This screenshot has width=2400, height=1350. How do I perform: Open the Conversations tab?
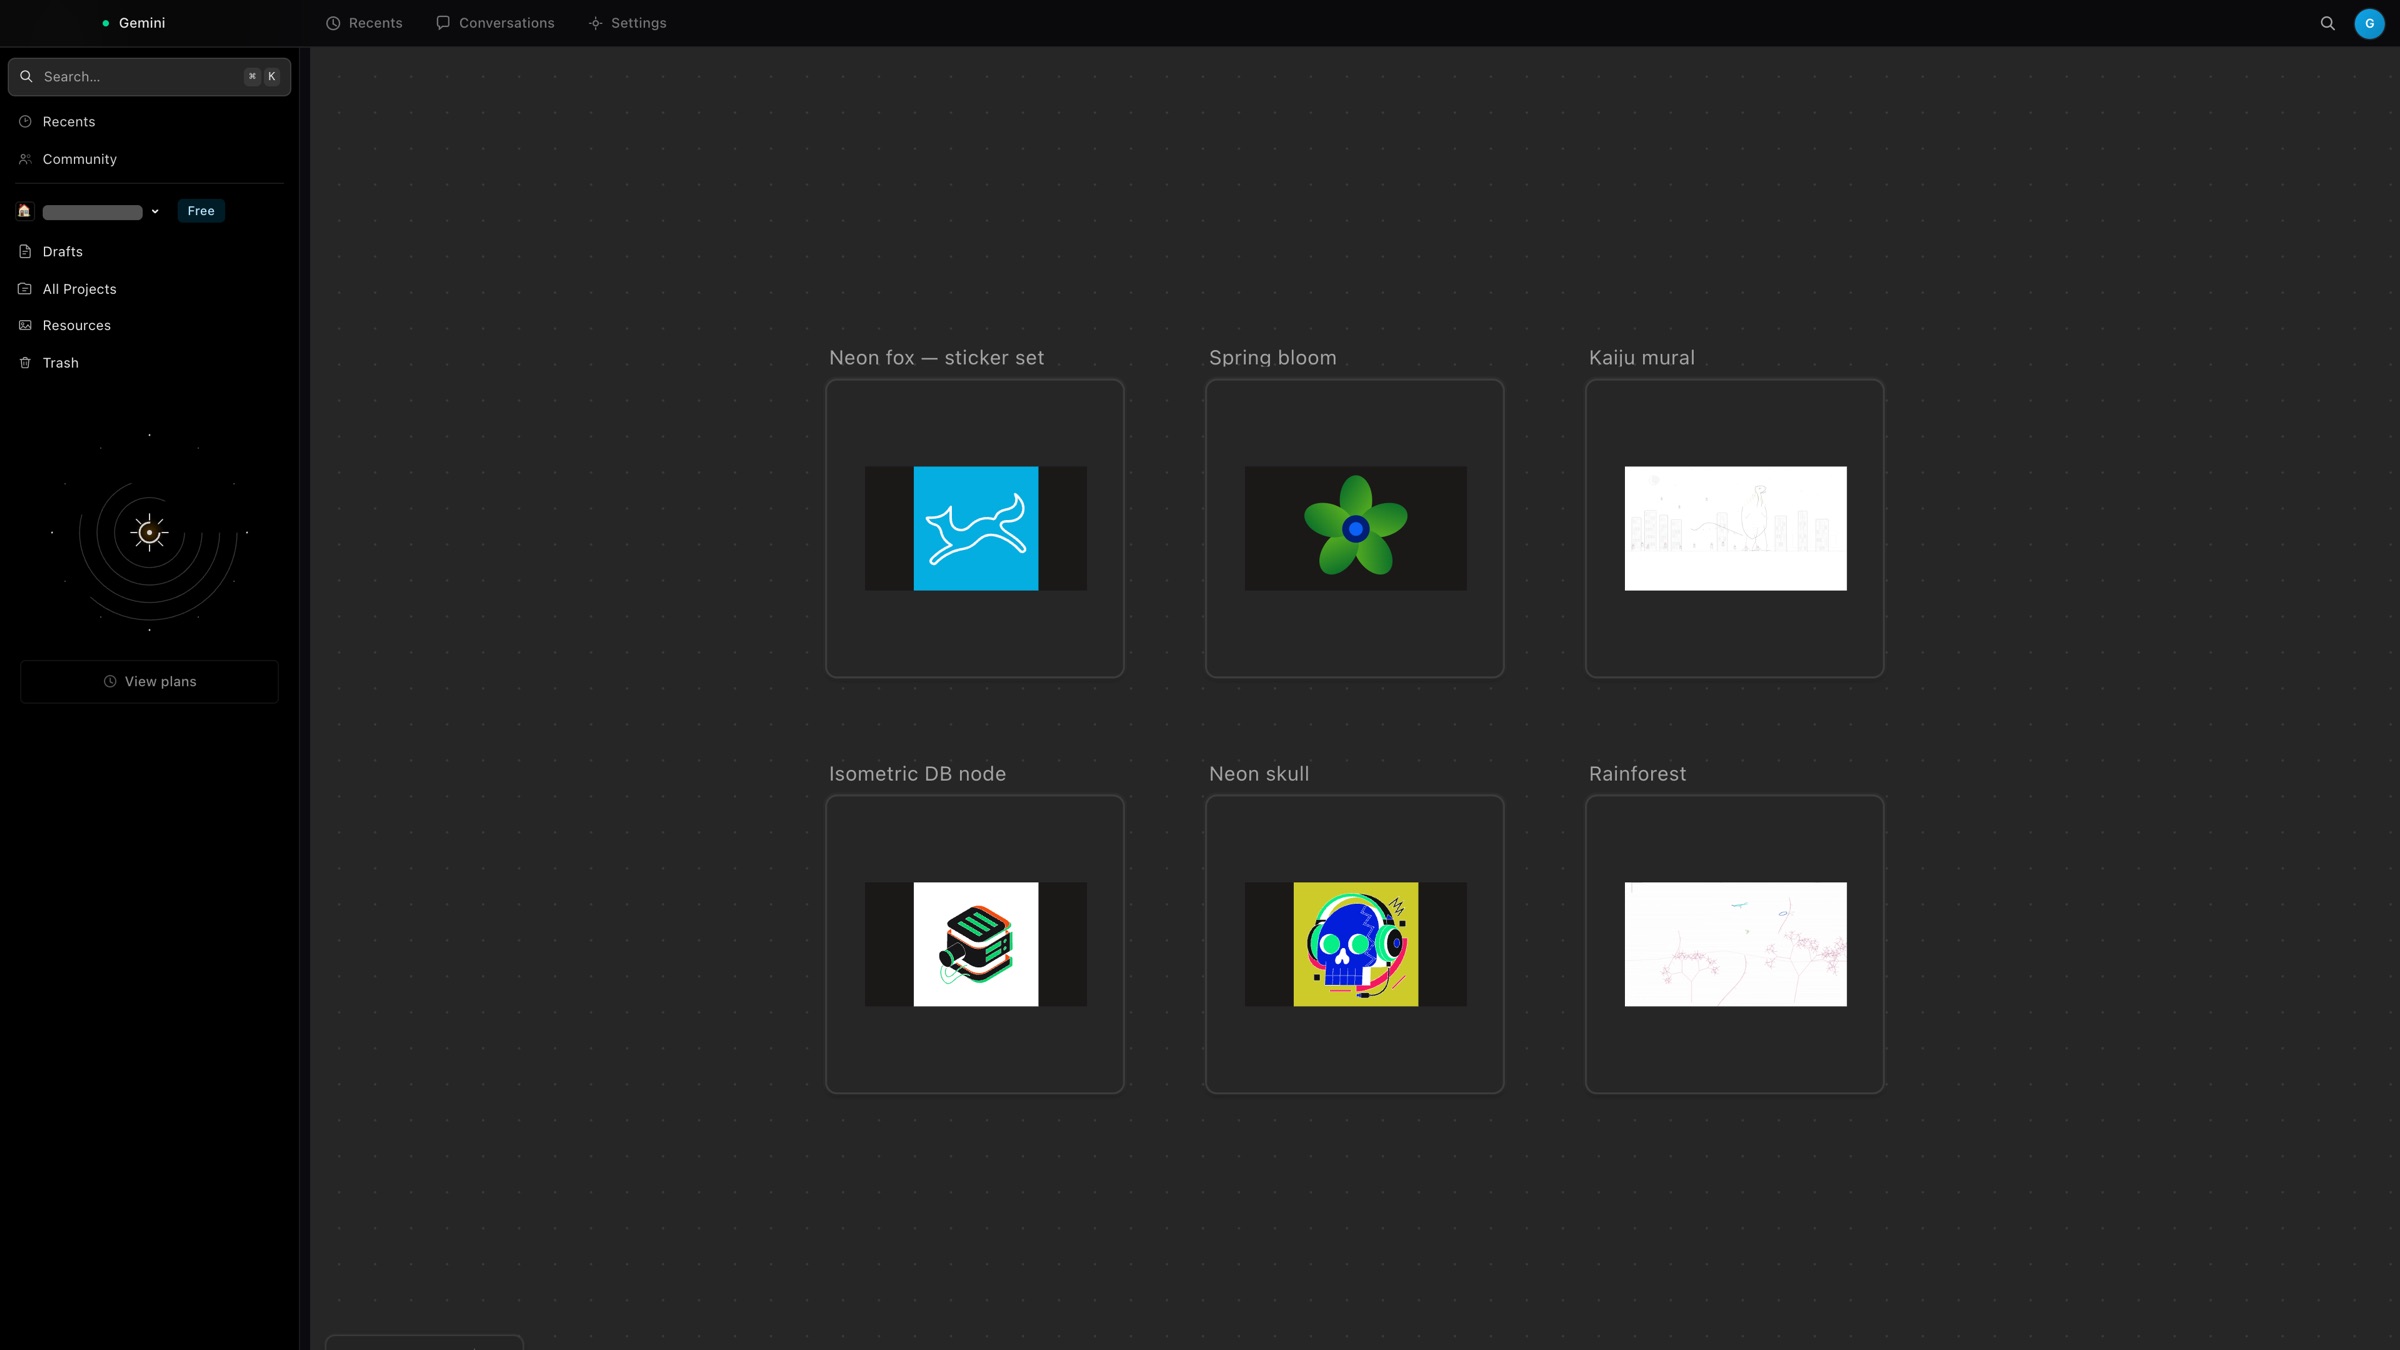coord(495,23)
